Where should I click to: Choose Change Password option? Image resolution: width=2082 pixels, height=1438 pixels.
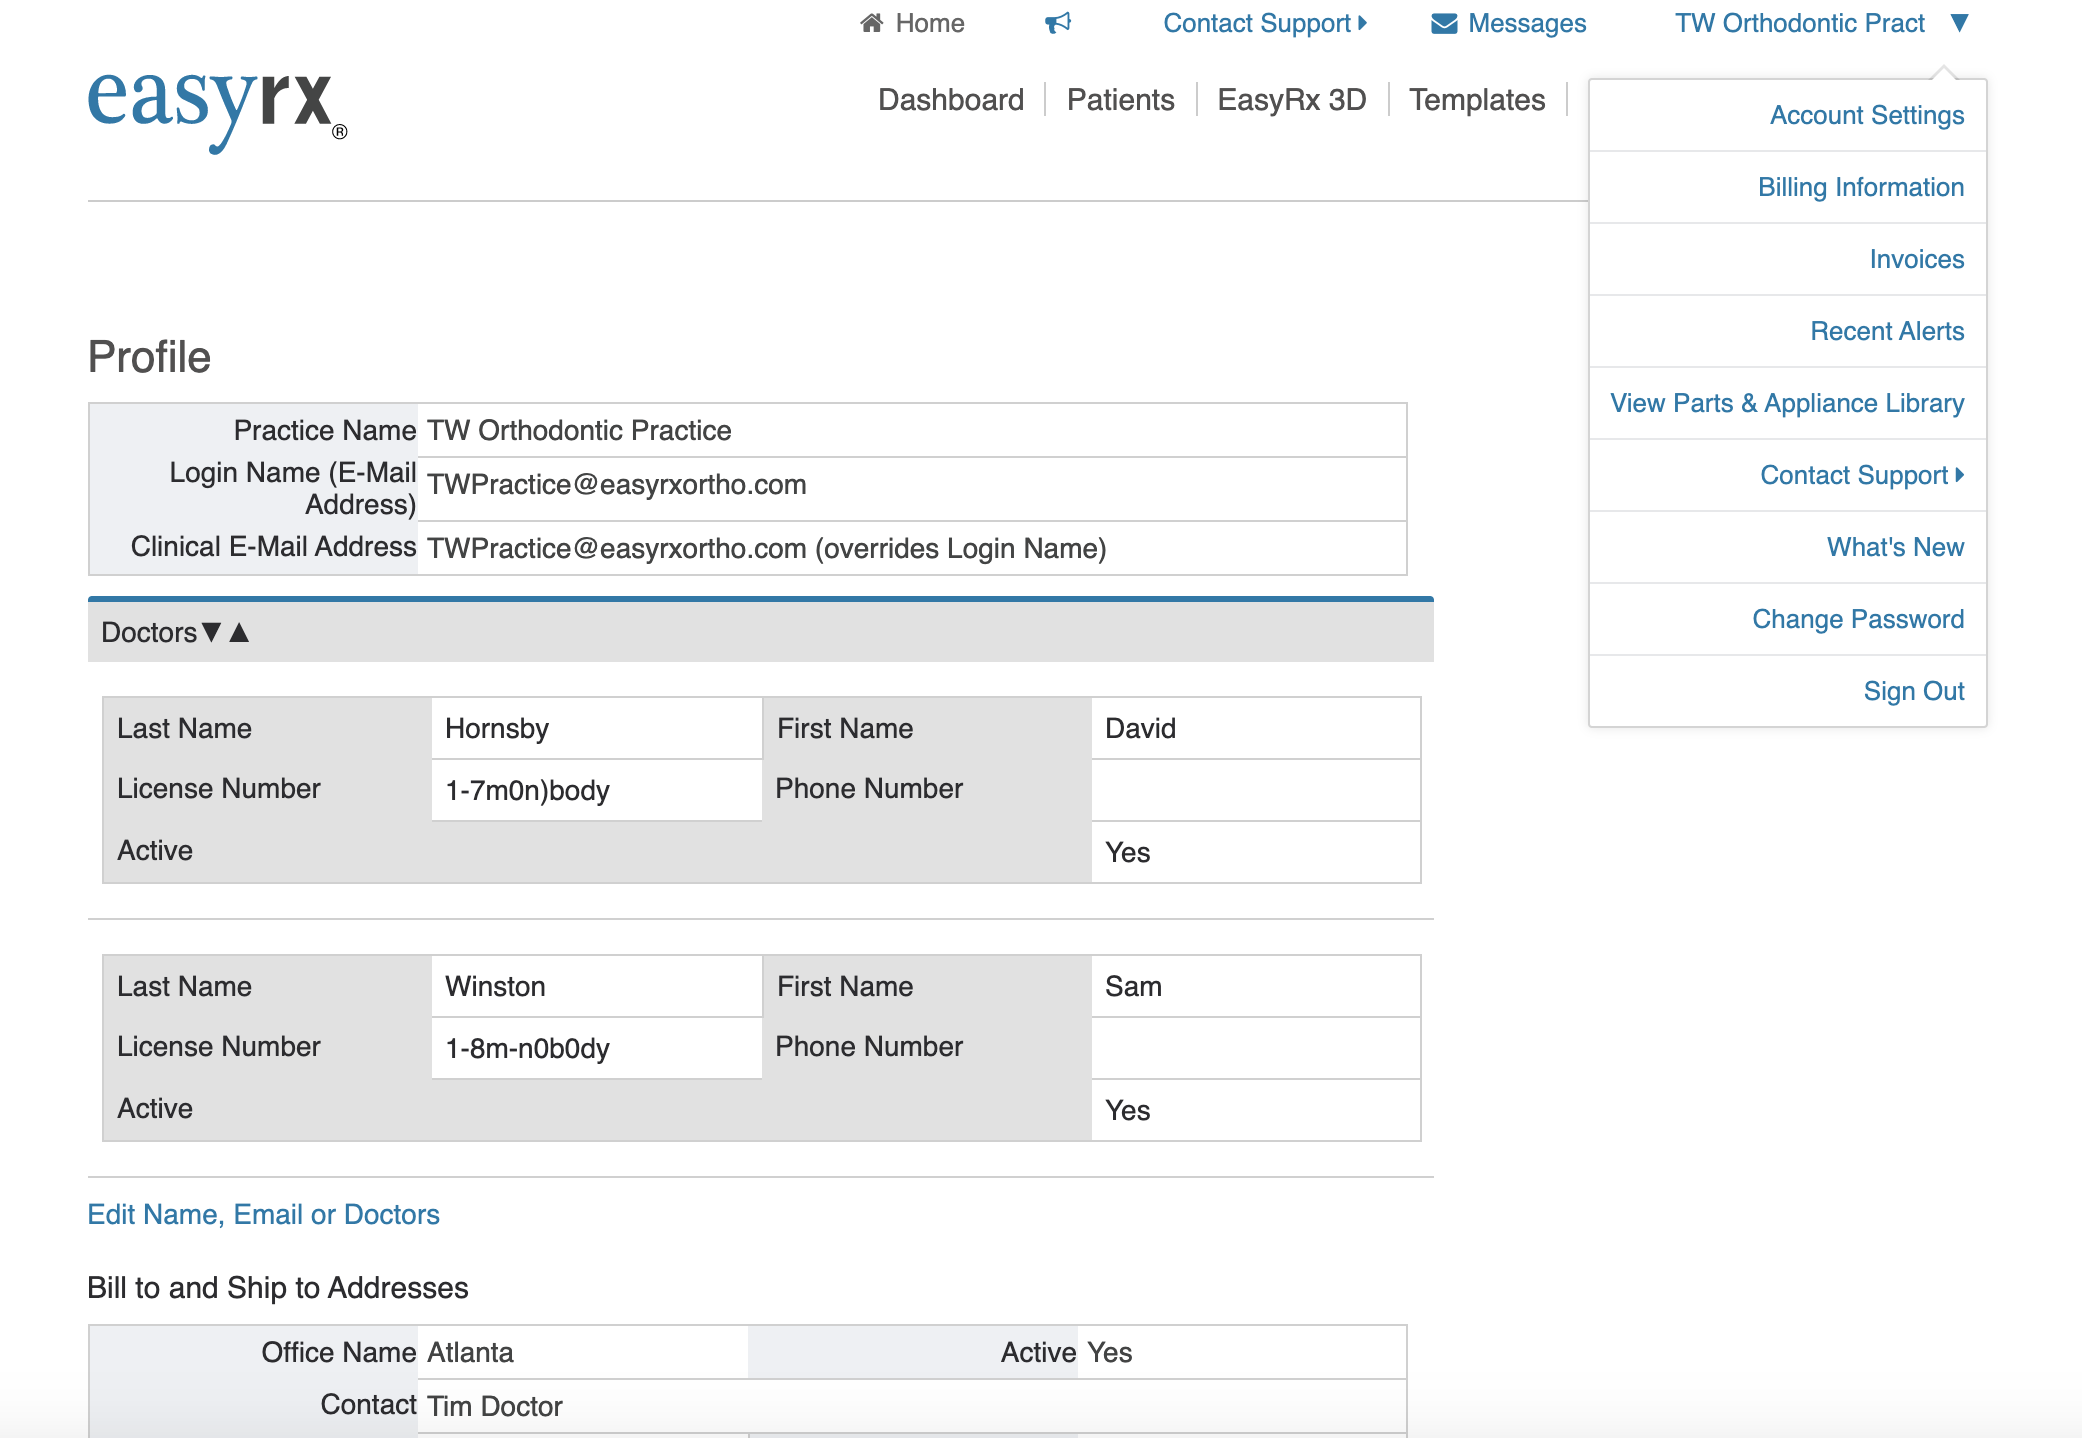(1857, 619)
